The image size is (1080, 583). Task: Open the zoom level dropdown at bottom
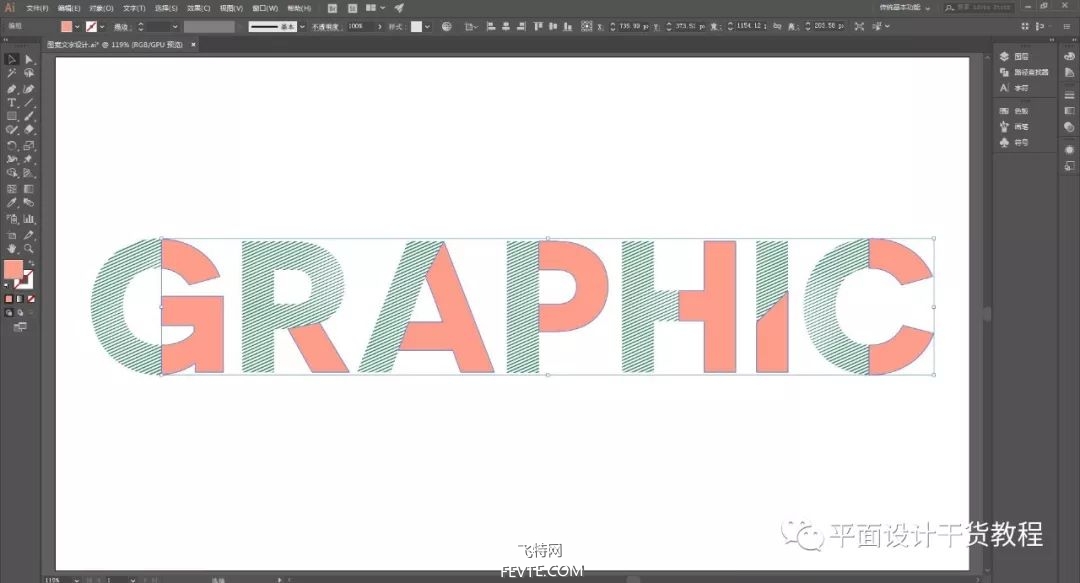(76, 580)
